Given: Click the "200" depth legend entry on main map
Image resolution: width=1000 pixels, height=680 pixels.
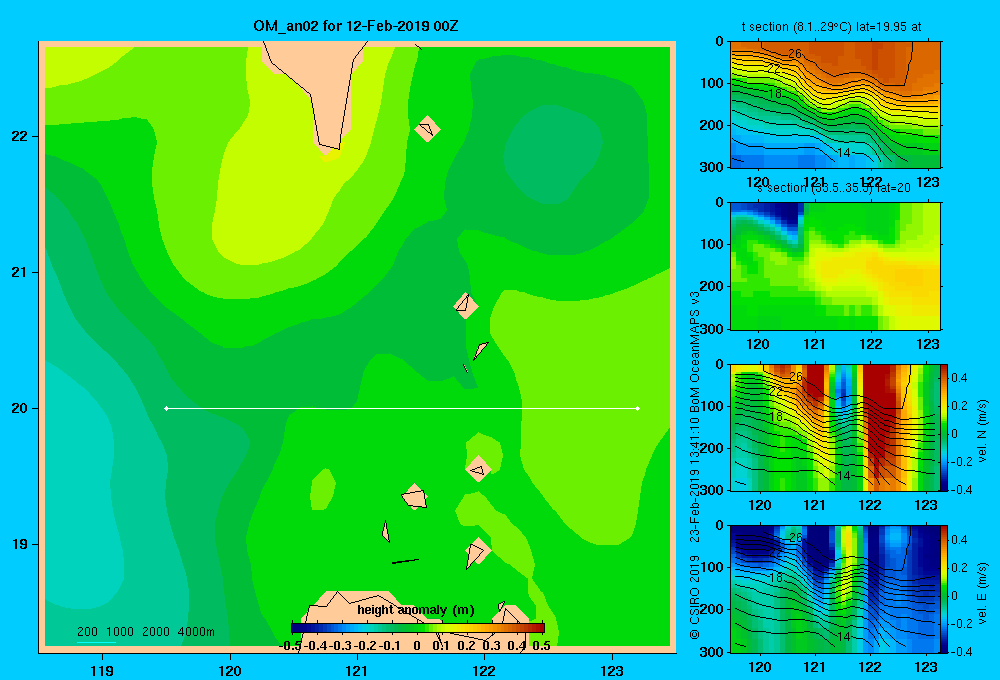Looking at the screenshot, I should pyautogui.click(x=87, y=632).
